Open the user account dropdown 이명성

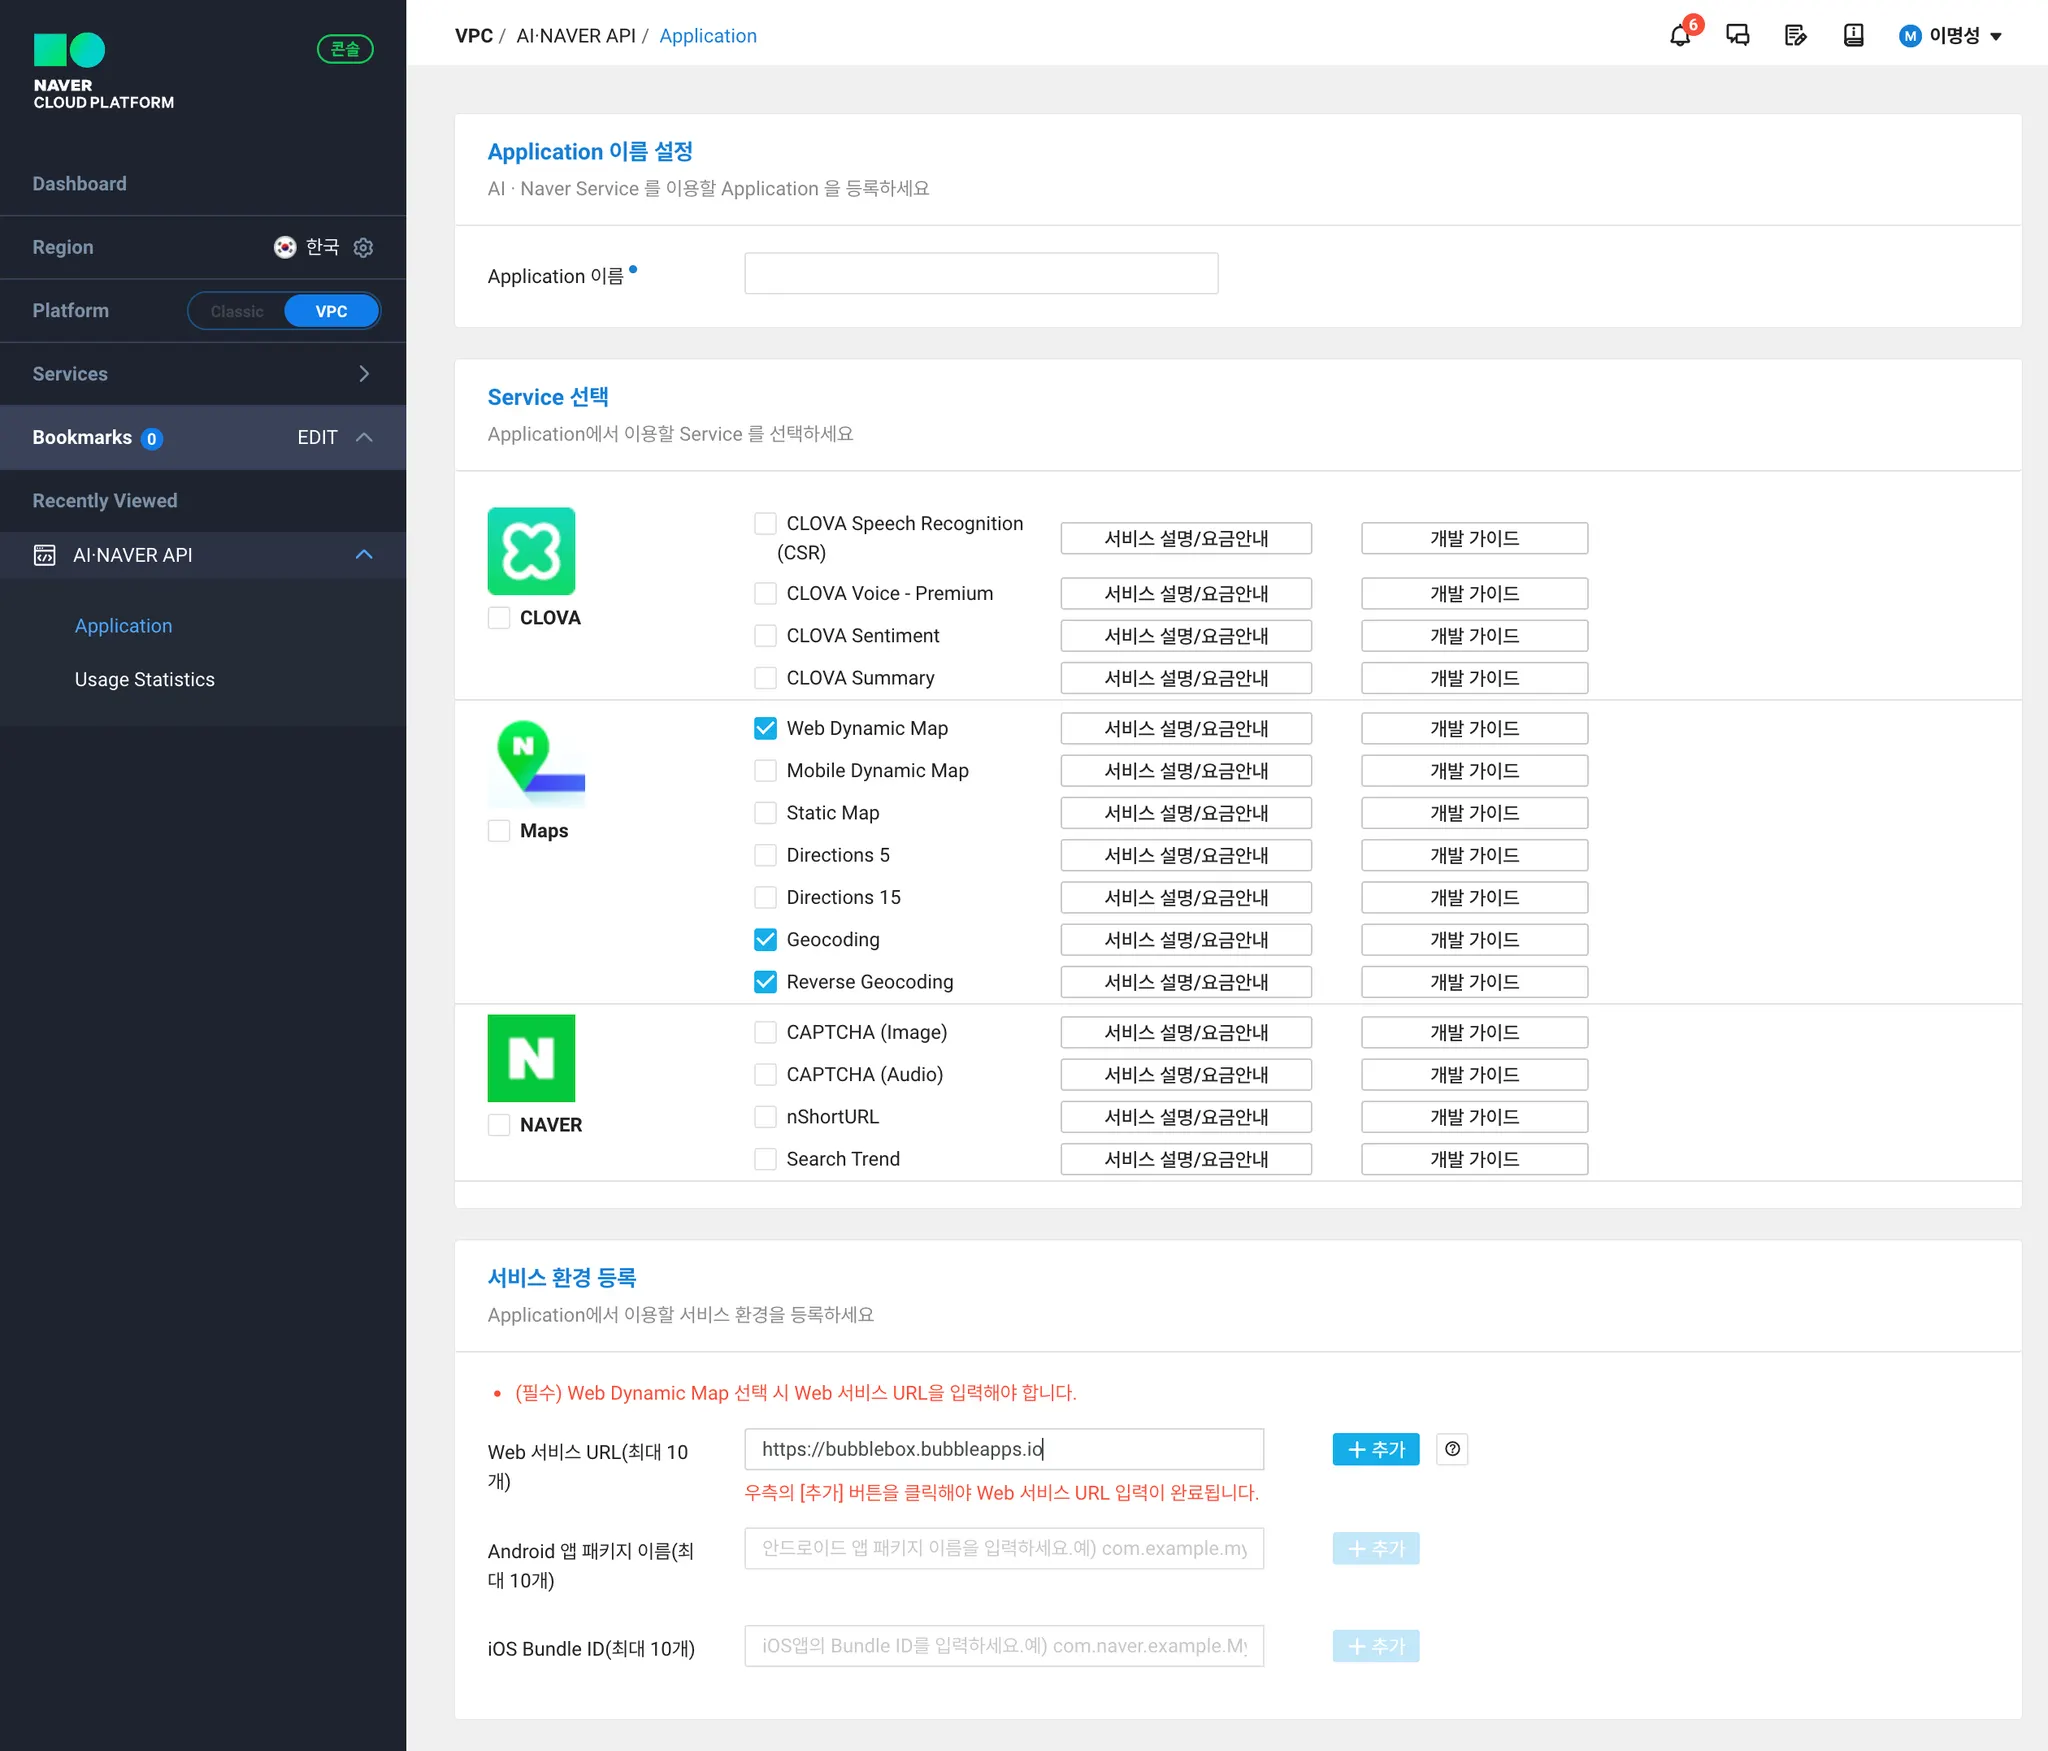click(x=1951, y=36)
